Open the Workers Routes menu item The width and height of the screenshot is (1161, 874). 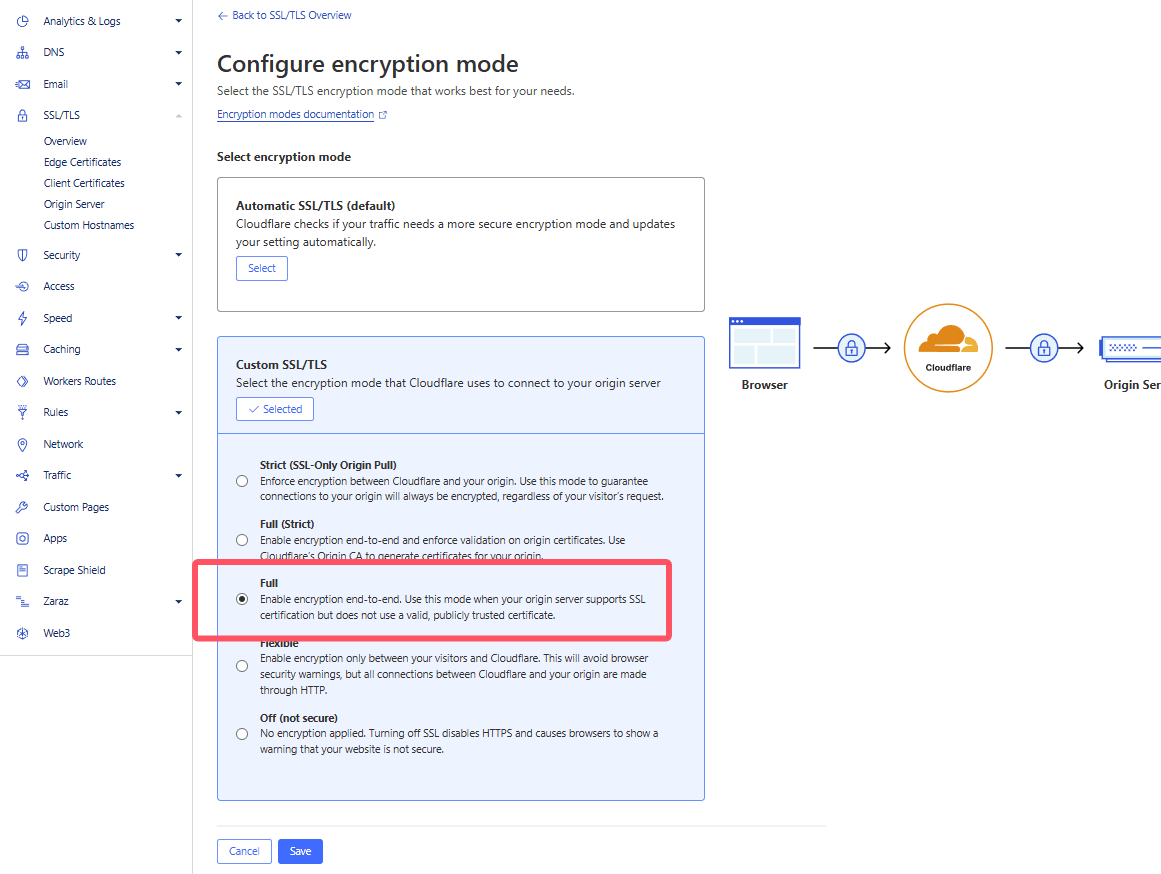tap(79, 381)
